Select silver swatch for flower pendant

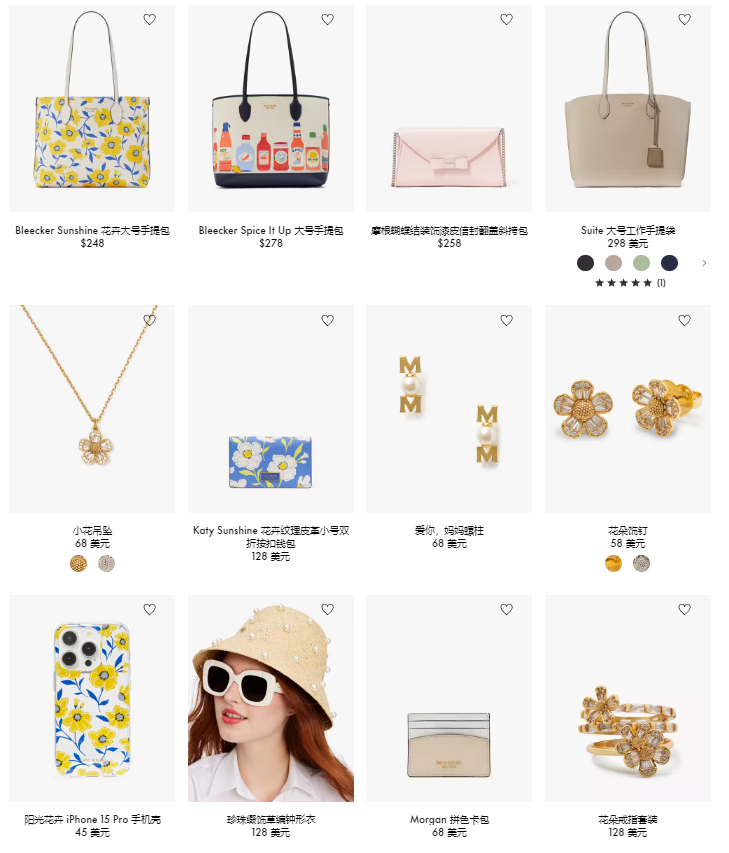pos(107,564)
